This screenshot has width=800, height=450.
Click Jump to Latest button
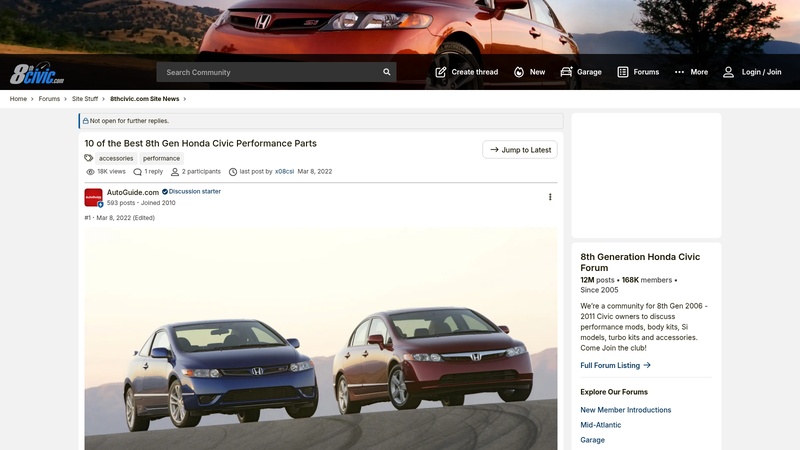pyautogui.click(x=520, y=150)
